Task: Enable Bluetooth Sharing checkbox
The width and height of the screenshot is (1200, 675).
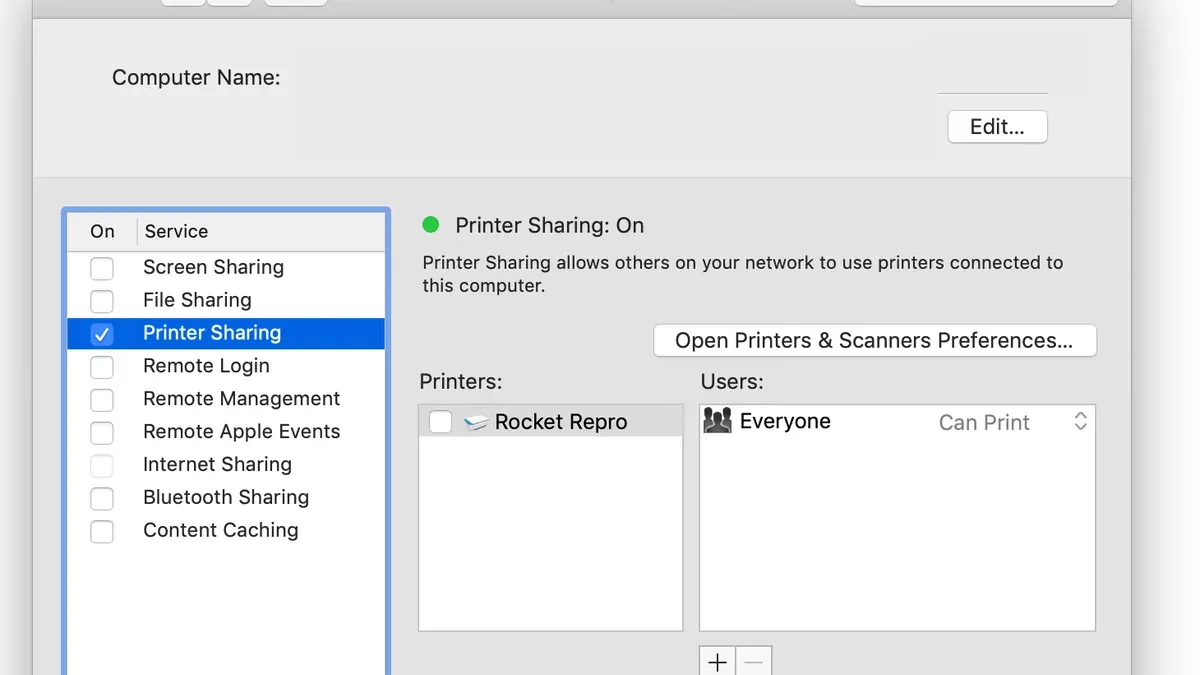Action: (102, 499)
